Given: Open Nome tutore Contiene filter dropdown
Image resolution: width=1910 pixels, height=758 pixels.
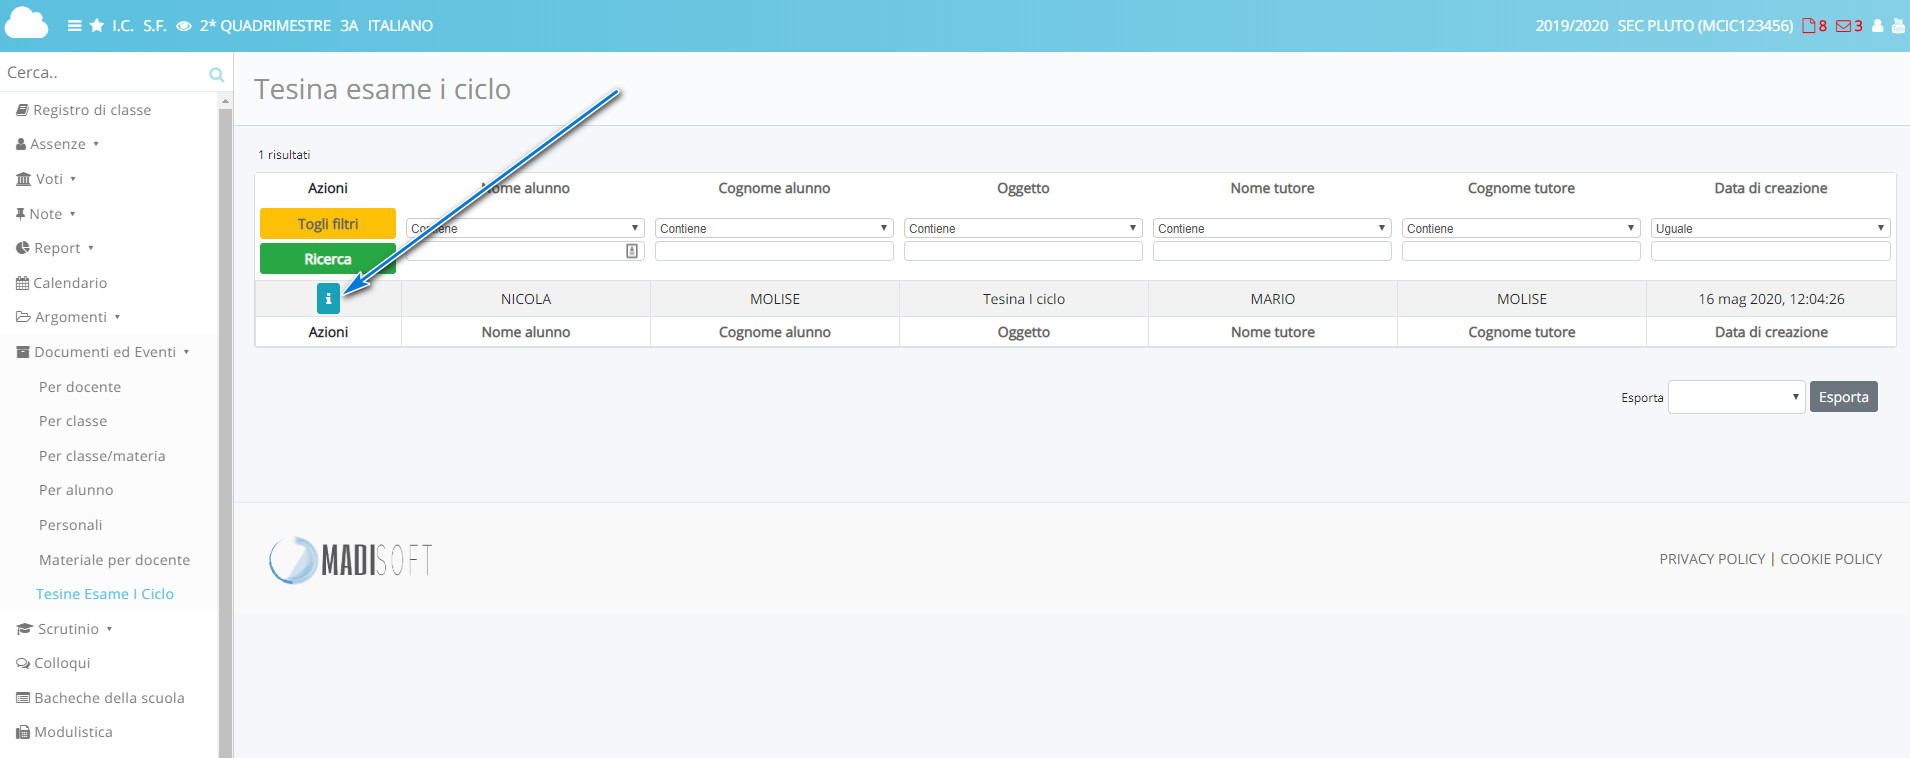Looking at the screenshot, I should coord(1272,228).
